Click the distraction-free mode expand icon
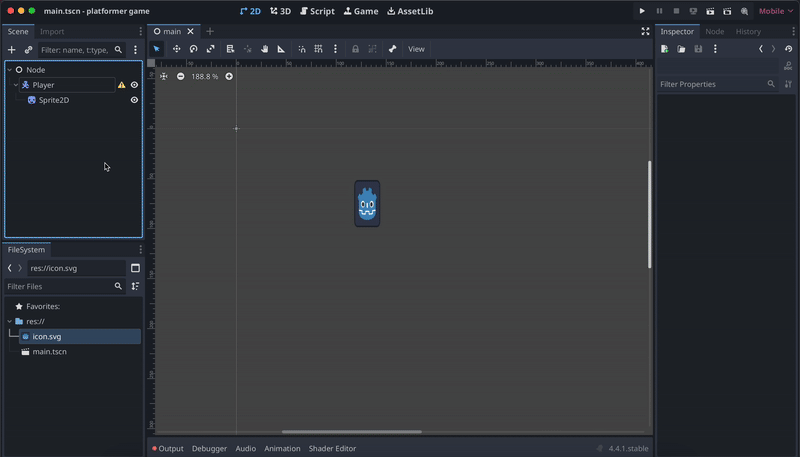This screenshot has height=457, width=800. [x=645, y=32]
